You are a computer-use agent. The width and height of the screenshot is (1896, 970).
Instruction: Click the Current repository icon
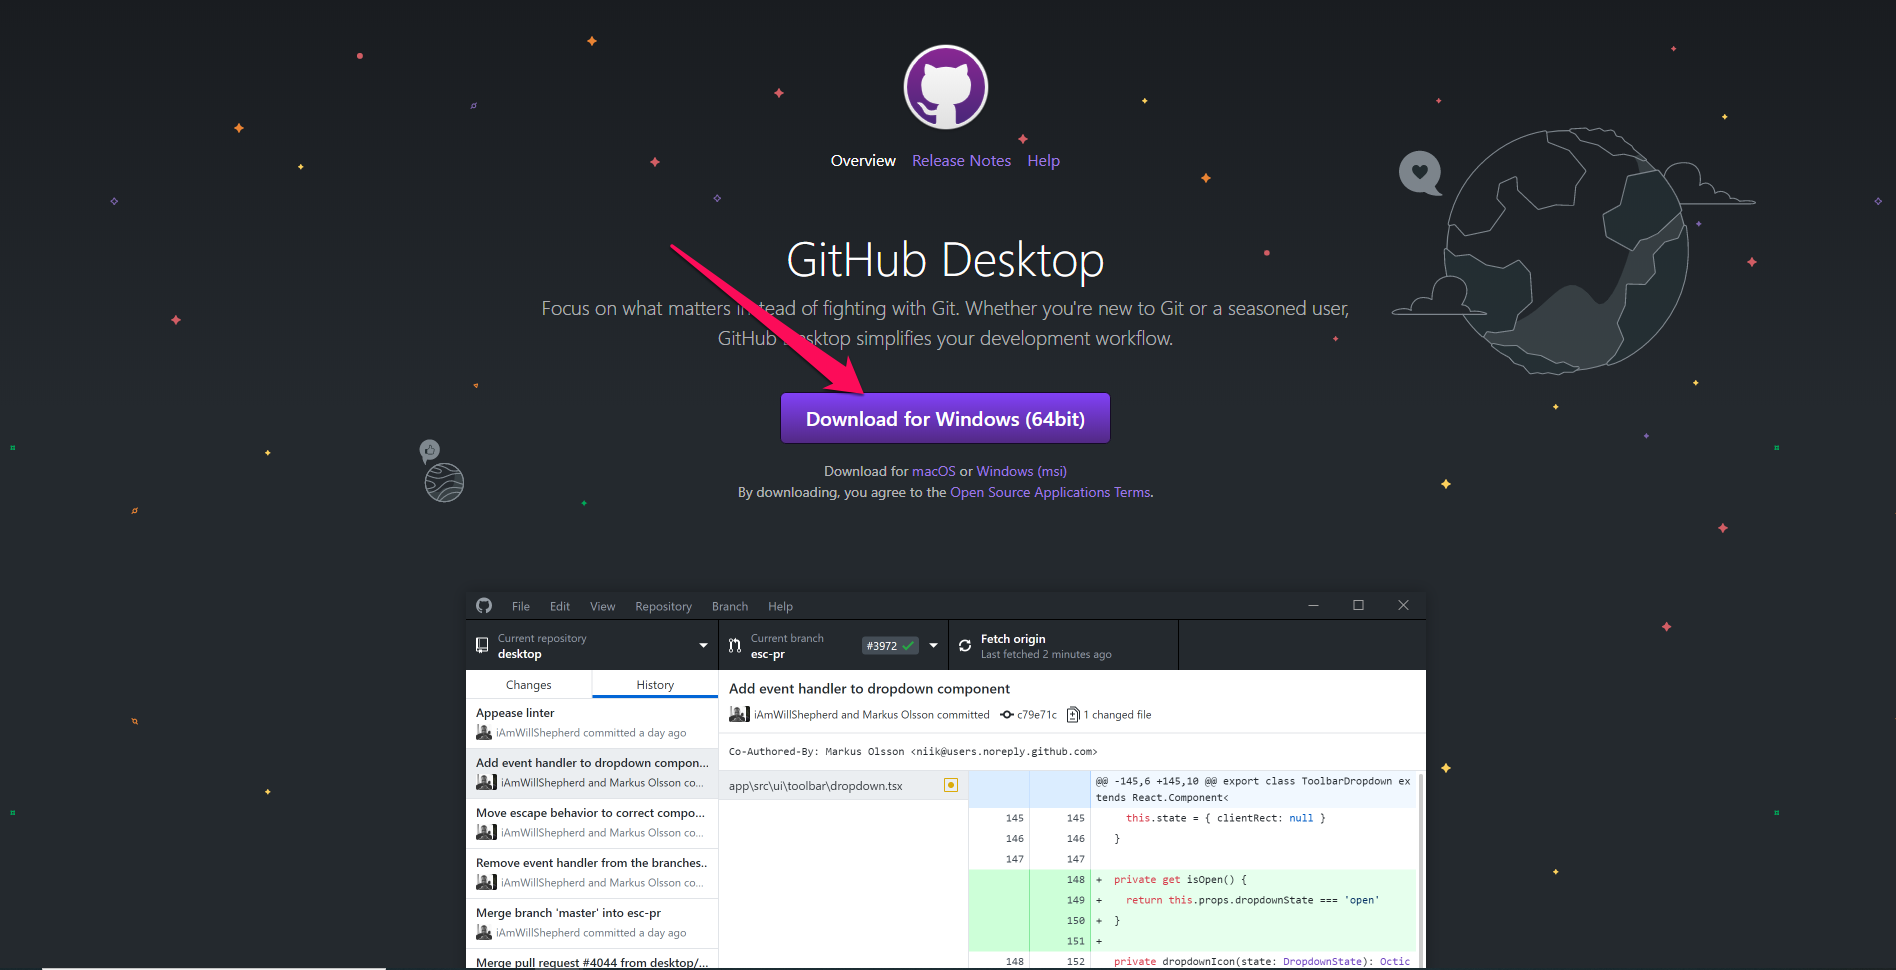[482, 646]
